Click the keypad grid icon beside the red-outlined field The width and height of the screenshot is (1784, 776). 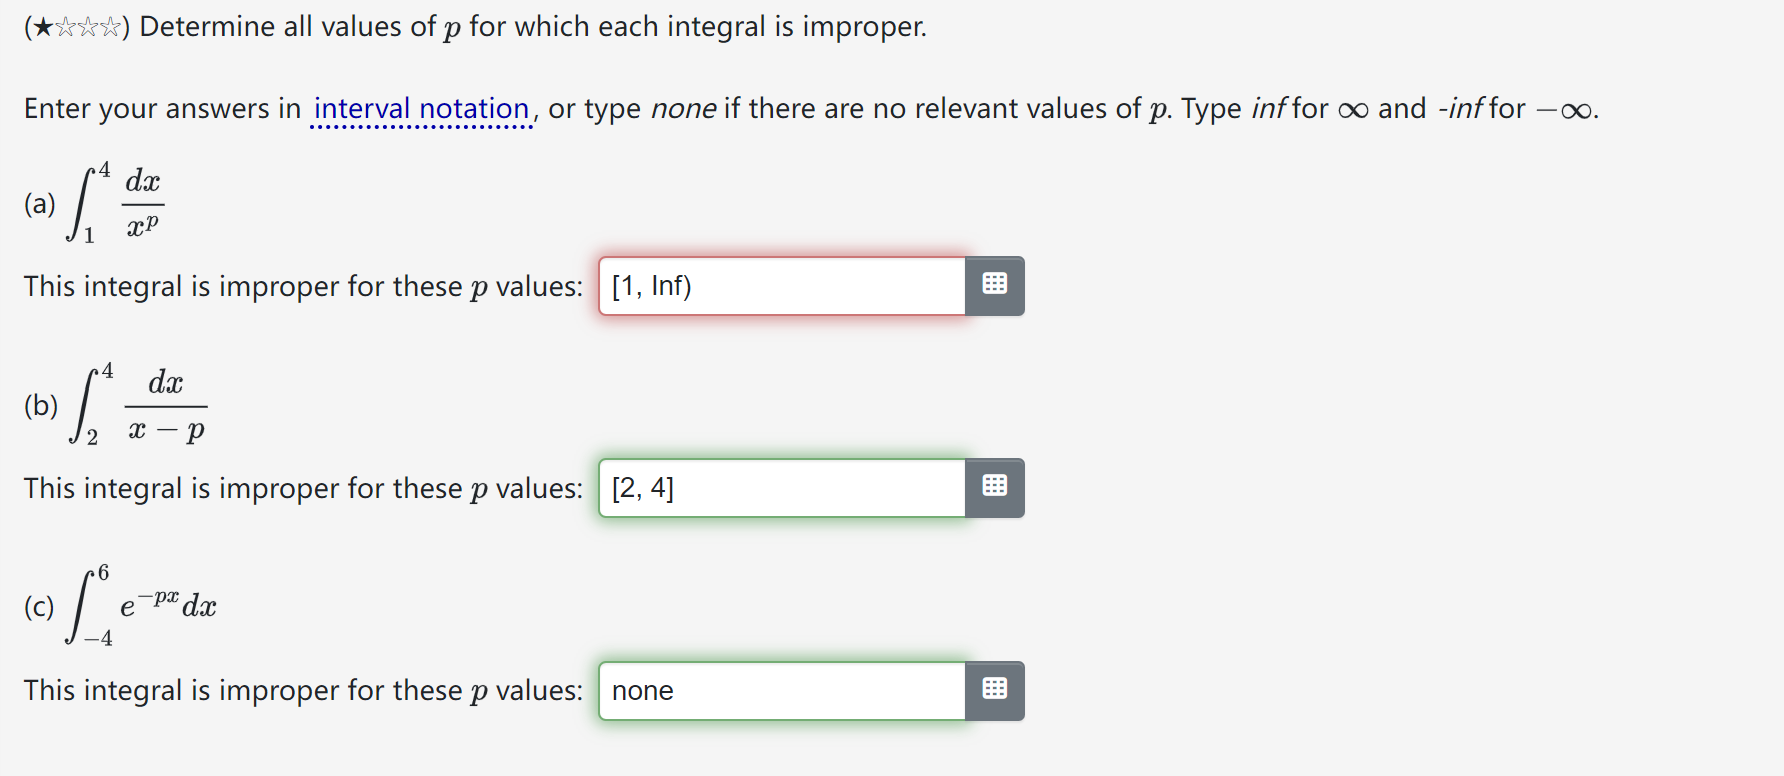(x=995, y=286)
